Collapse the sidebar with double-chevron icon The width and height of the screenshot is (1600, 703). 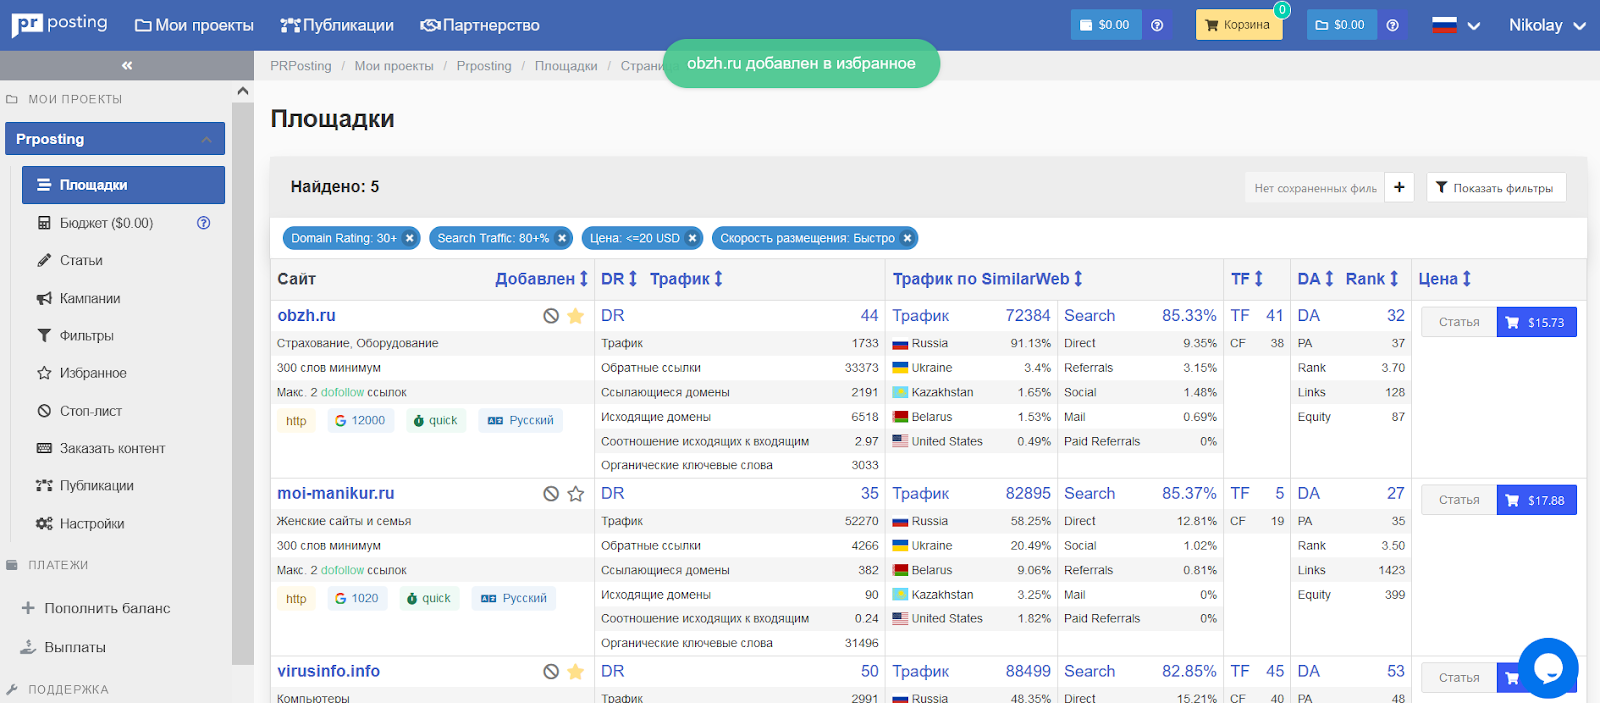pyautogui.click(x=127, y=65)
